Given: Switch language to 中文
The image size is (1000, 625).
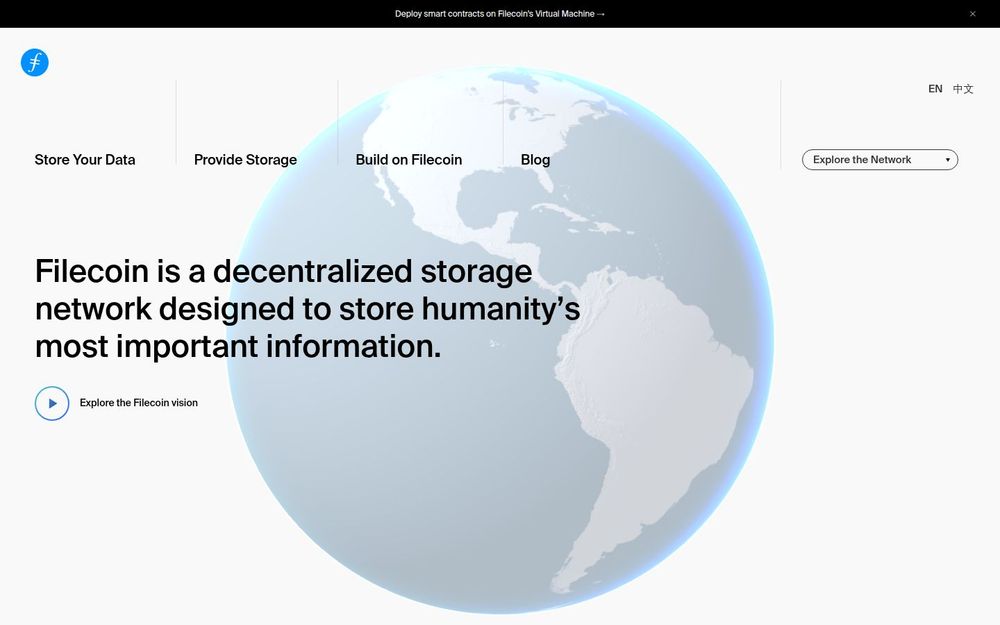Looking at the screenshot, I should 963,89.
